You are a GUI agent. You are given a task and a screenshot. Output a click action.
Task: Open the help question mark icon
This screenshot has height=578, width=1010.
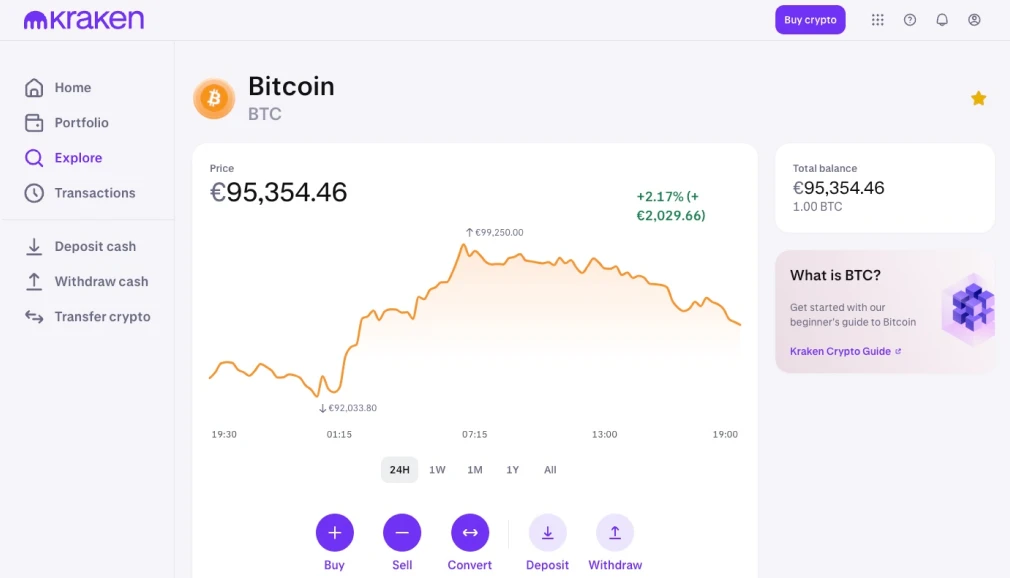pos(910,20)
